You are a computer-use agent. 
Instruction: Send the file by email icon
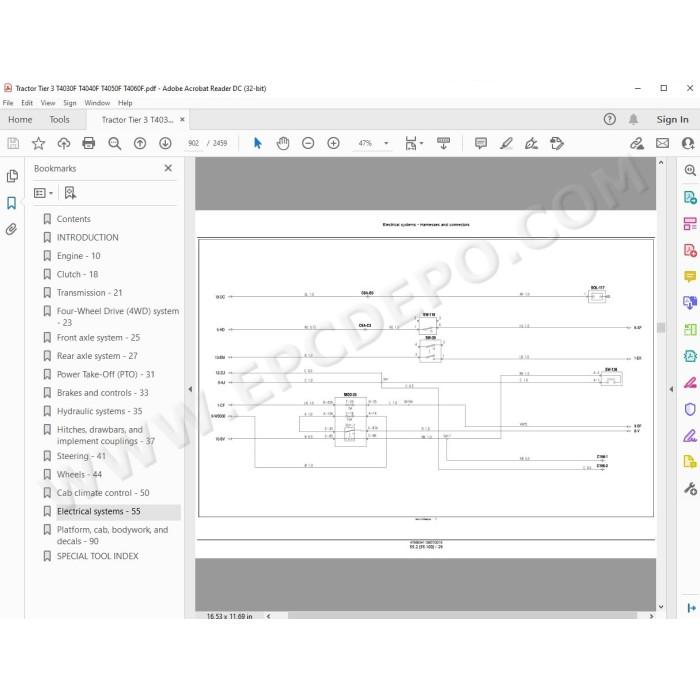pyautogui.click(x=662, y=143)
